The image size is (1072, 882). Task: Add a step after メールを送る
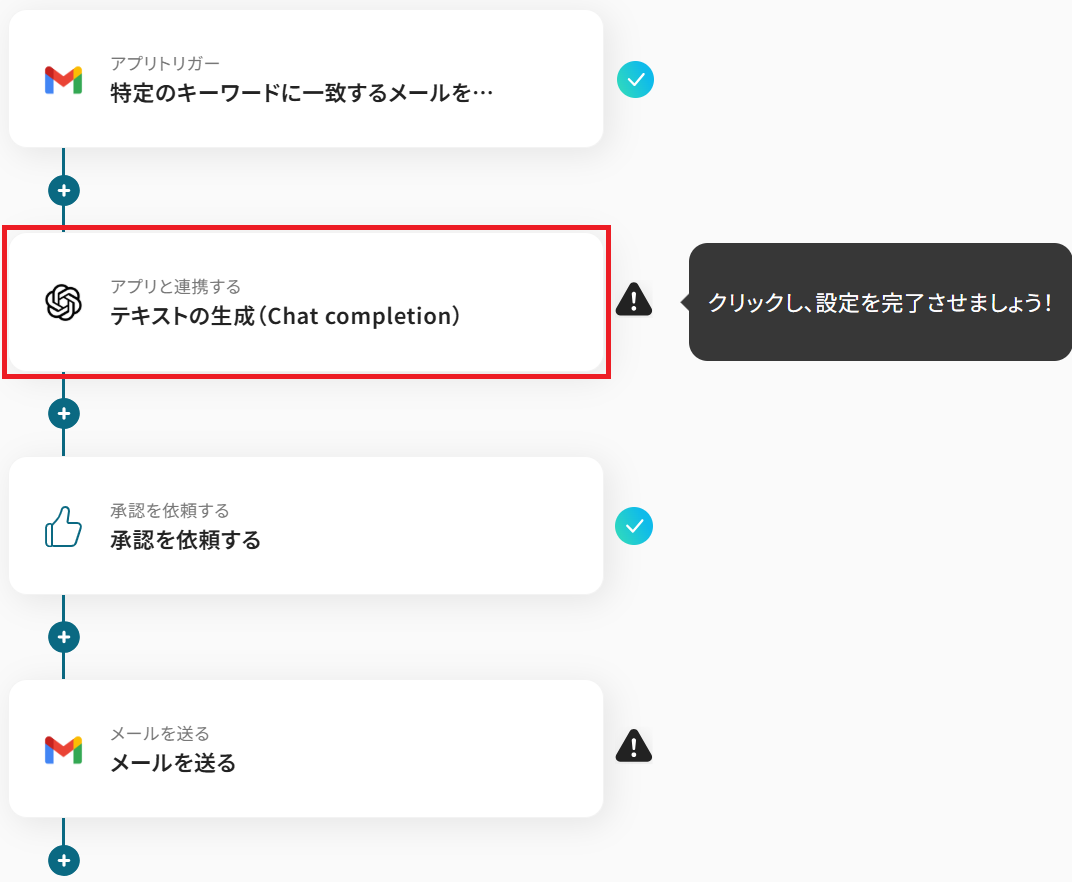tap(64, 859)
